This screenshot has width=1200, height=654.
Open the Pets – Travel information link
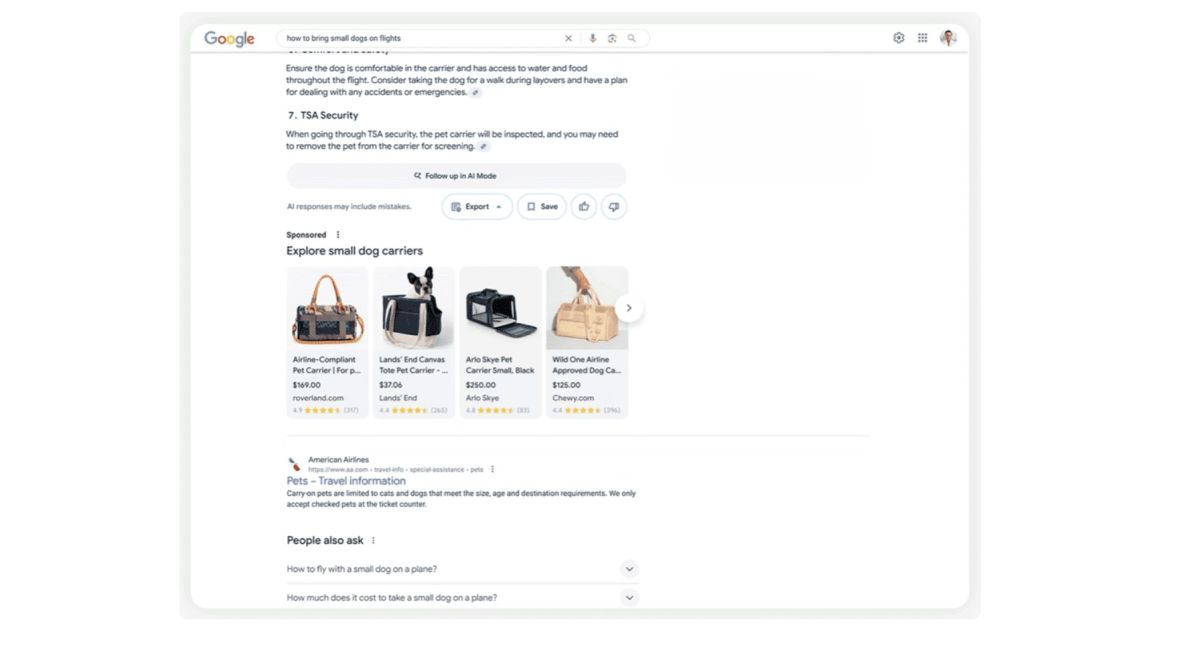tap(346, 481)
